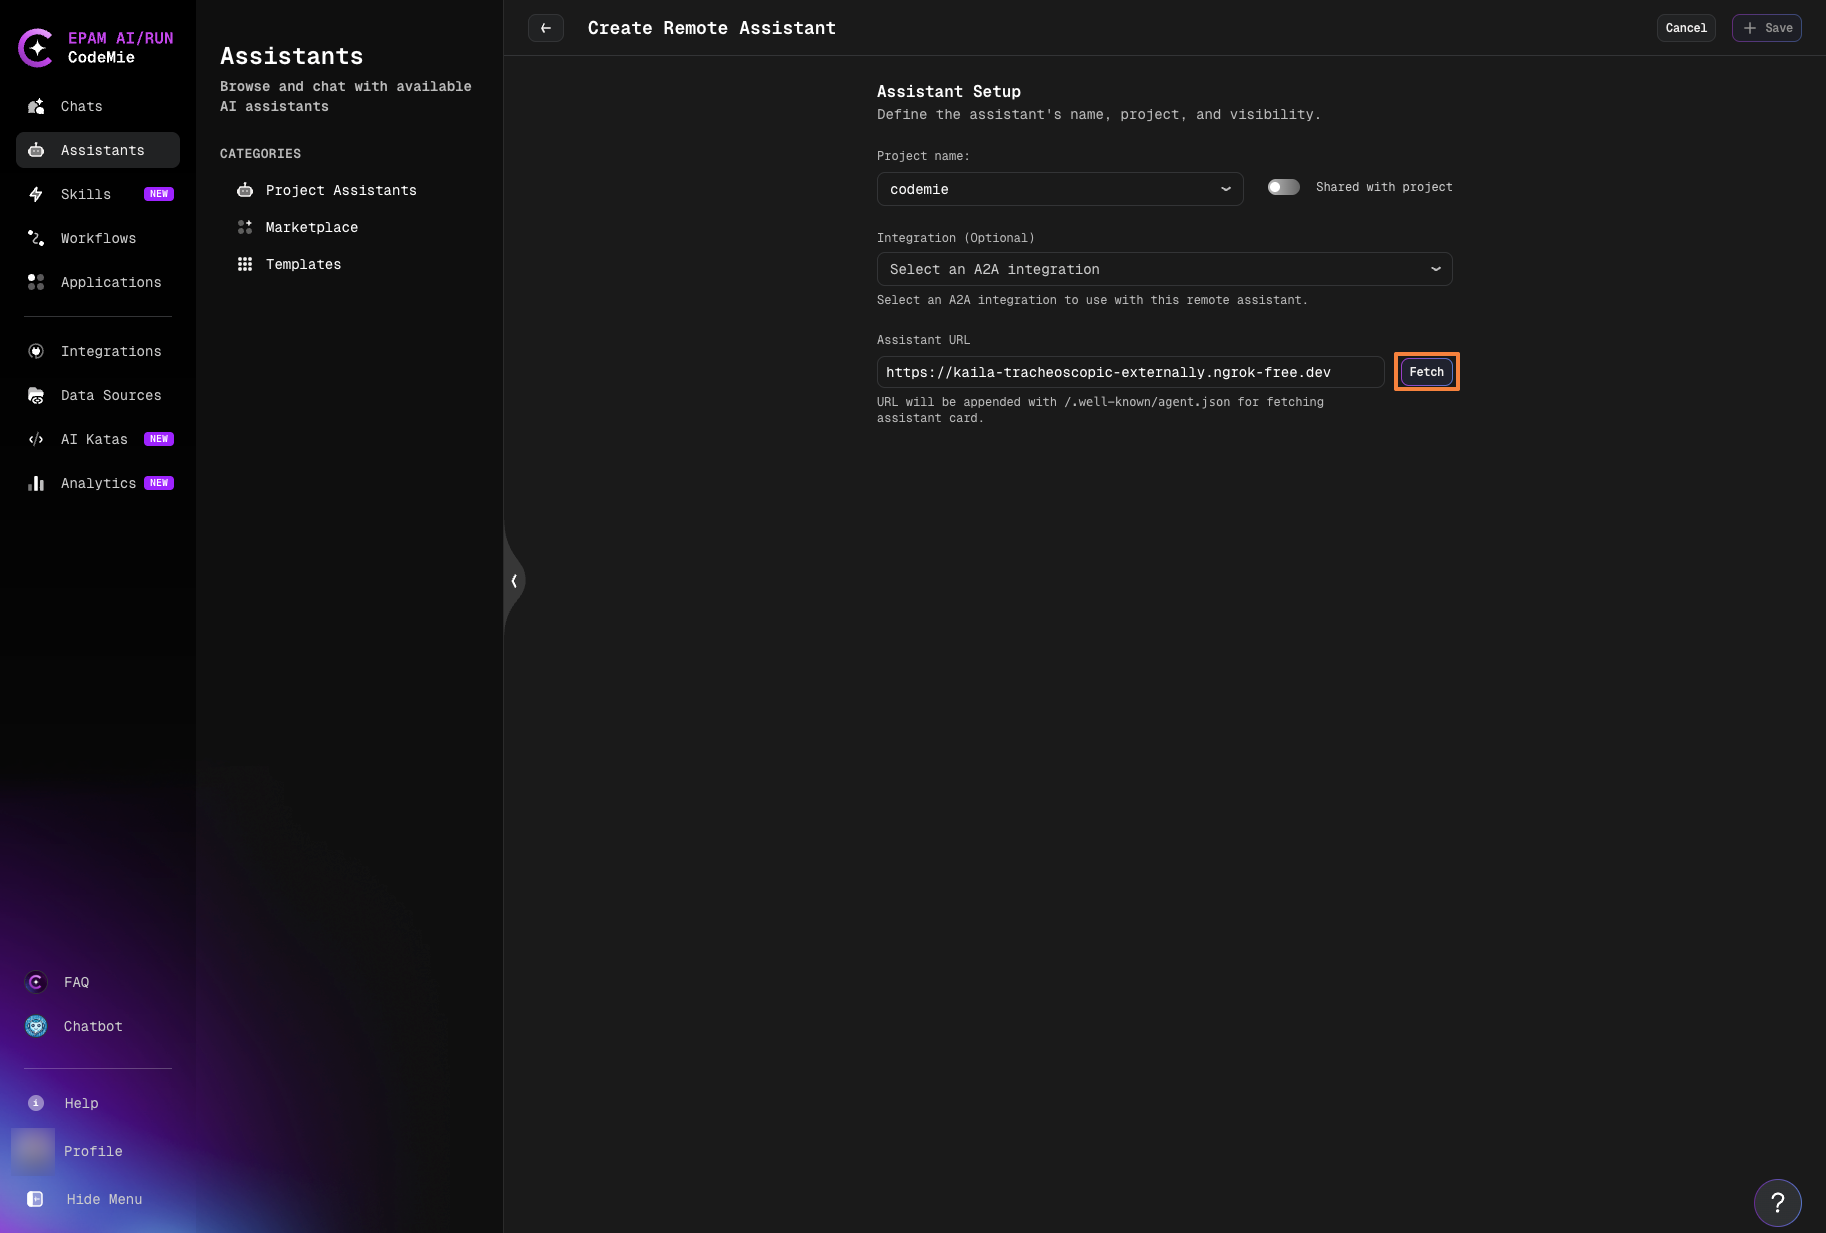Click the CodeMie logo icon

(x=36, y=48)
